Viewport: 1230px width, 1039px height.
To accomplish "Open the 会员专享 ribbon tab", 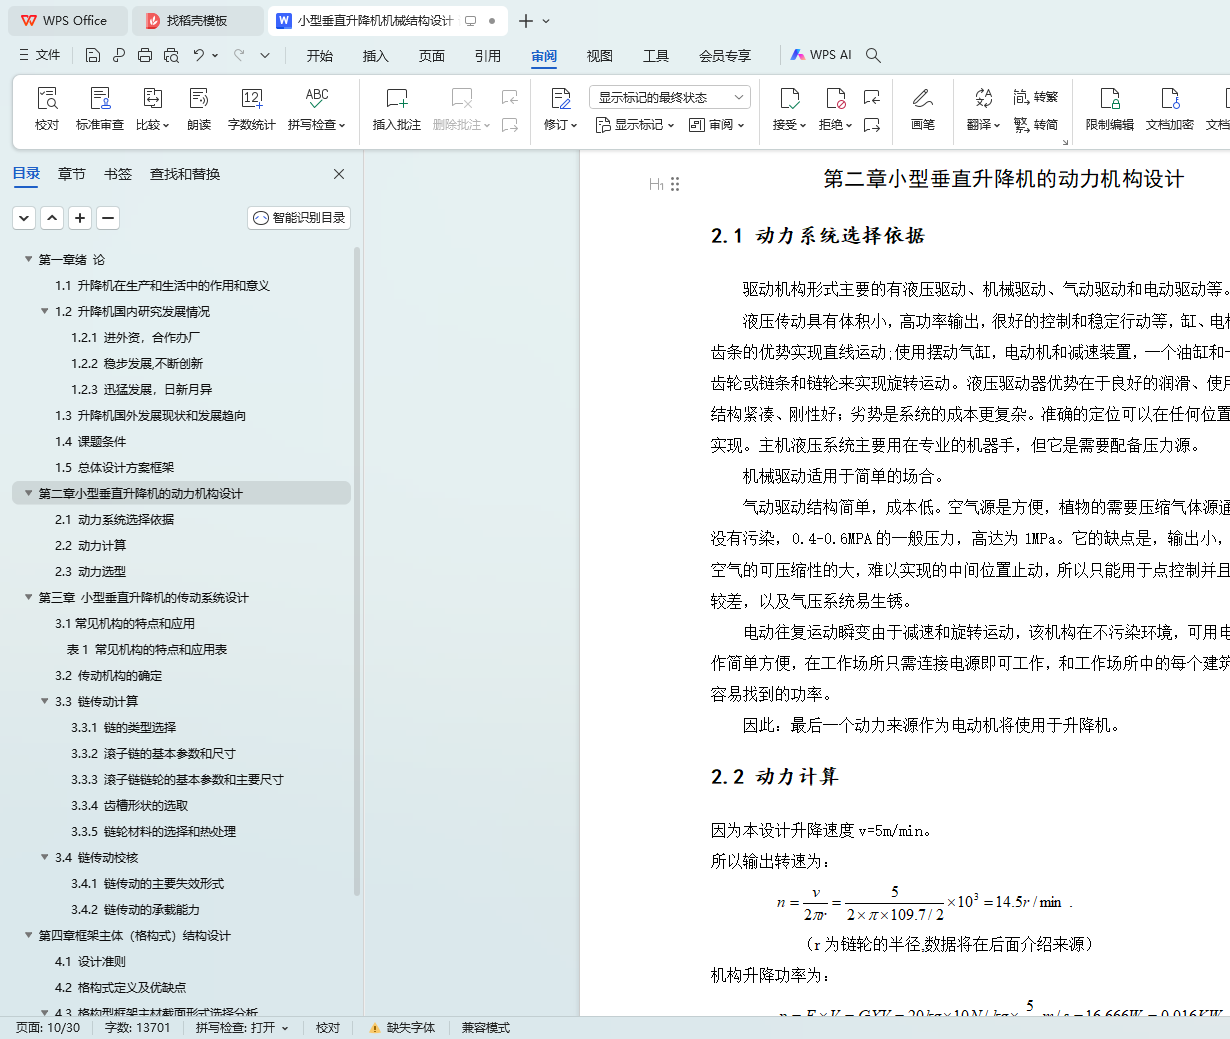I will tap(725, 56).
